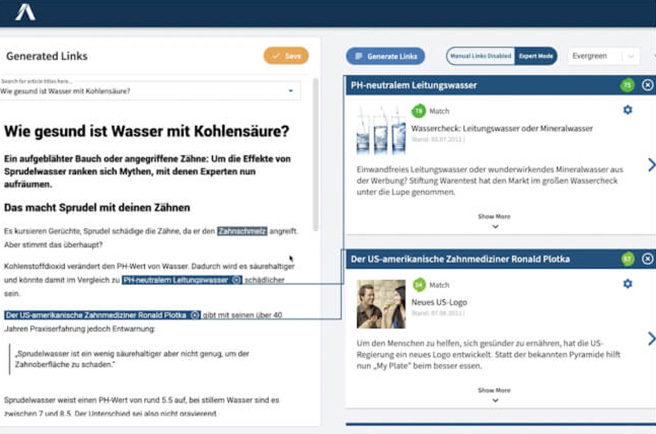Click the water glasses thumbnail

pyautogui.click(x=381, y=130)
